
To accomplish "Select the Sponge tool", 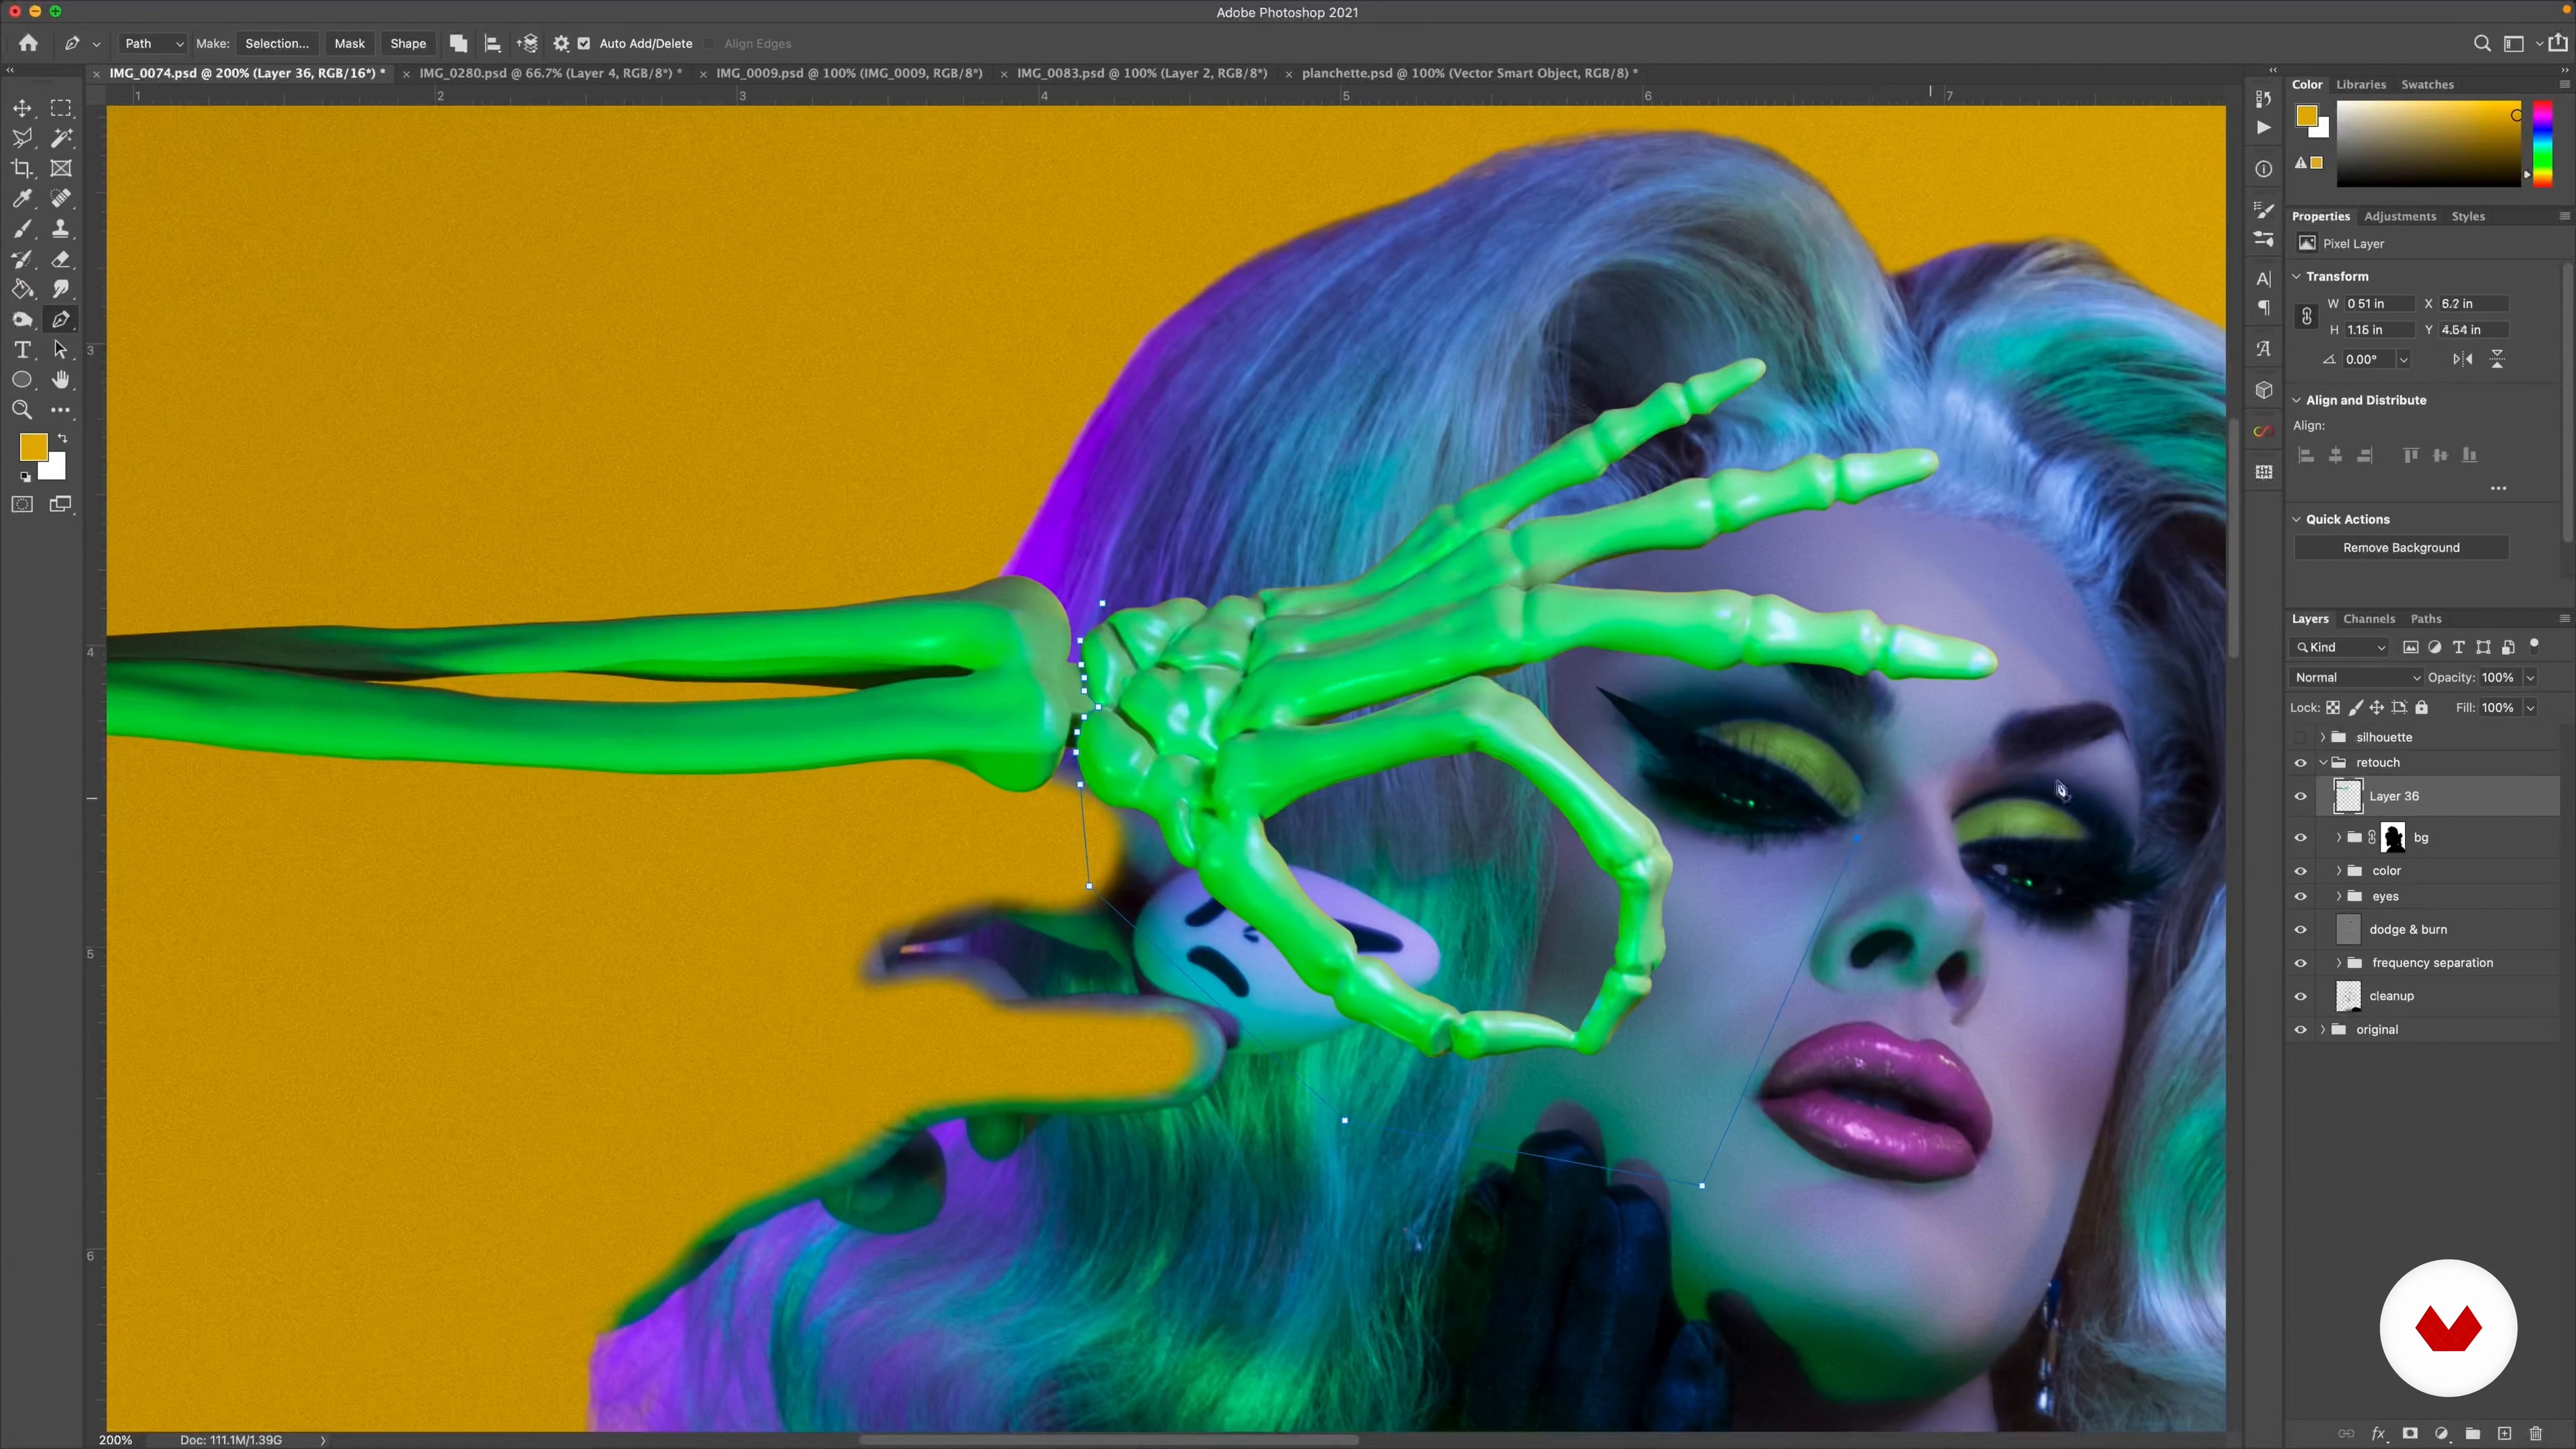I will 22,320.
